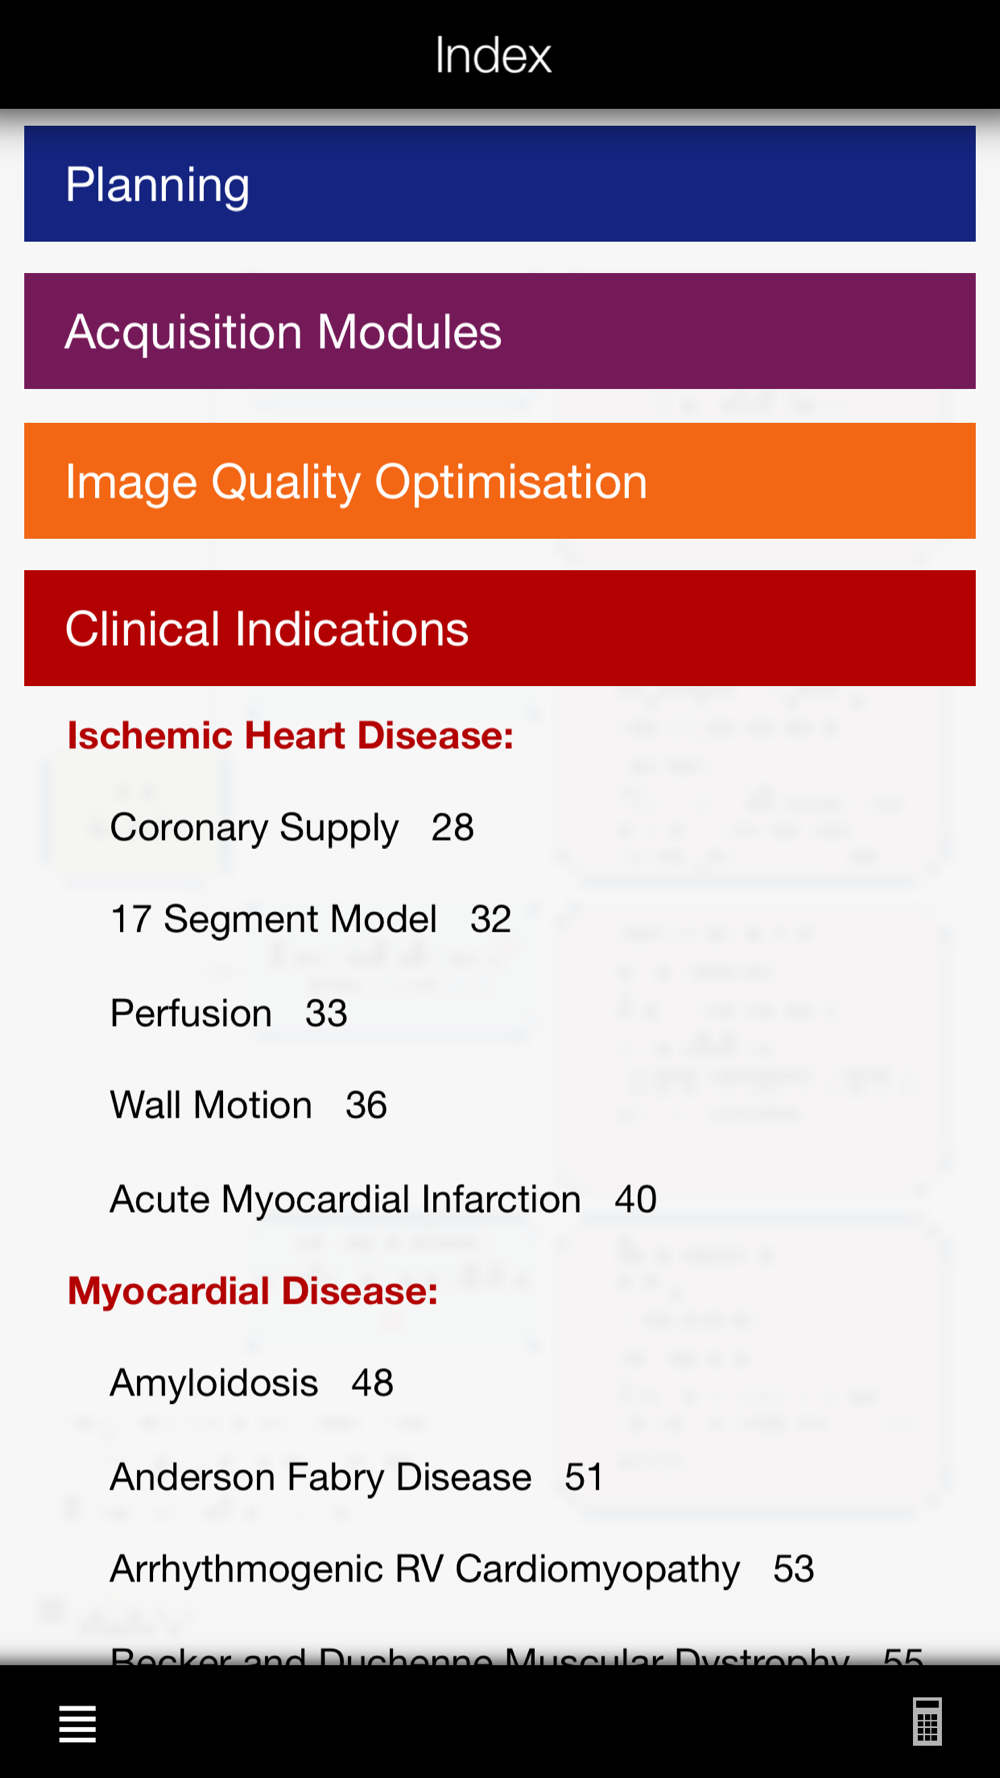Open Coronary Supply page 28
1000x1778 pixels.
pyautogui.click(x=291, y=828)
